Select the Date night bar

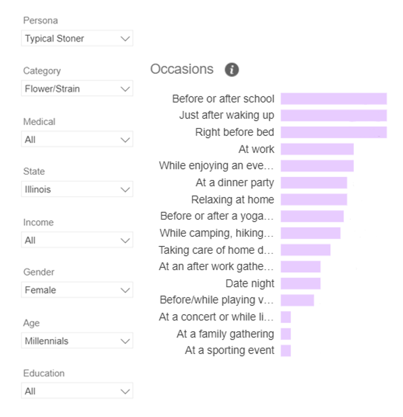coord(300,284)
